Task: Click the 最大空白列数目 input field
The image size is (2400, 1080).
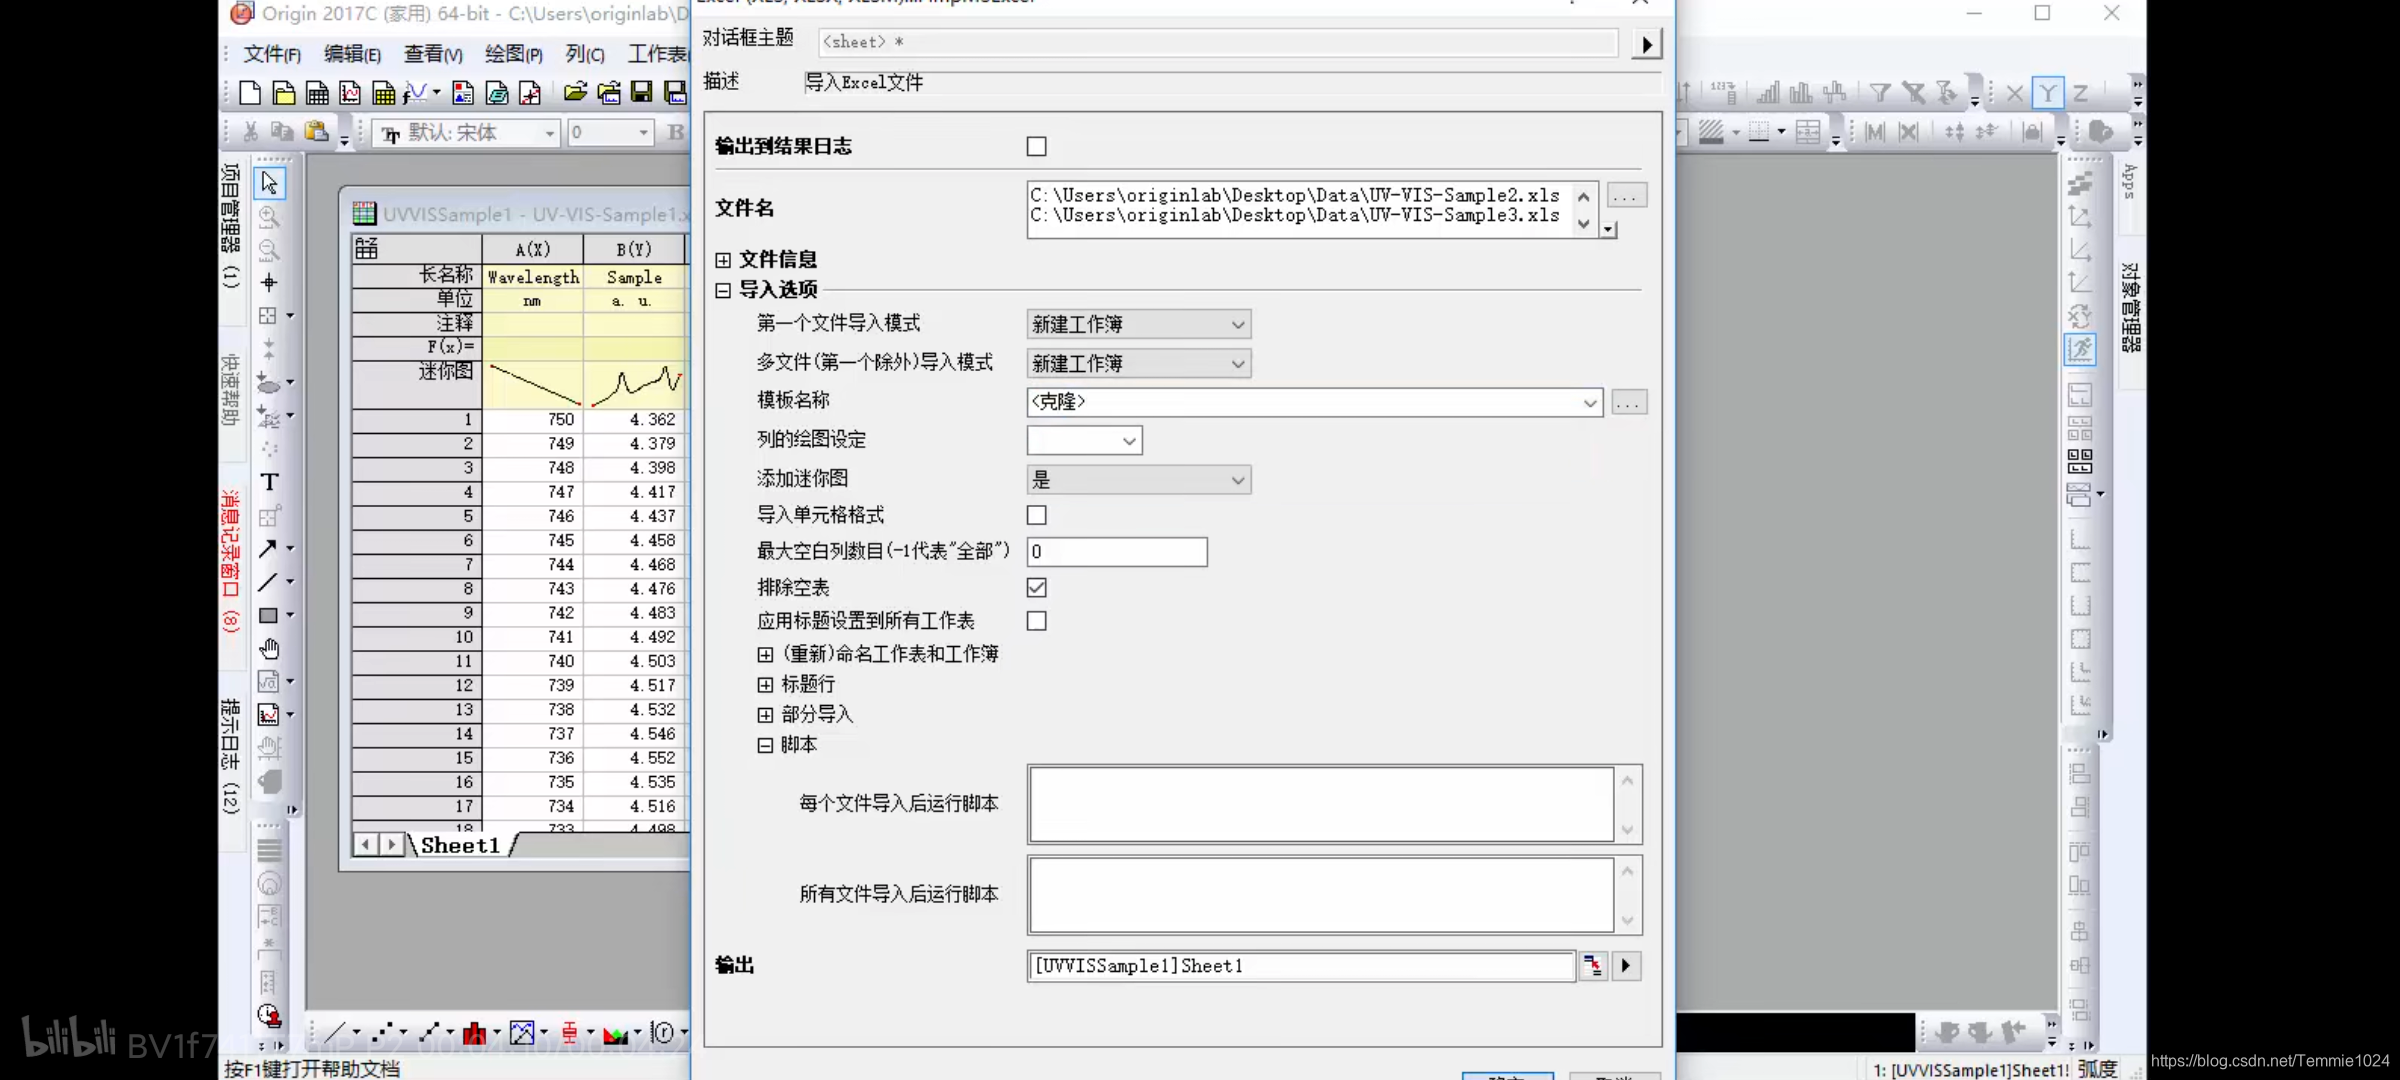Action: [x=1116, y=552]
